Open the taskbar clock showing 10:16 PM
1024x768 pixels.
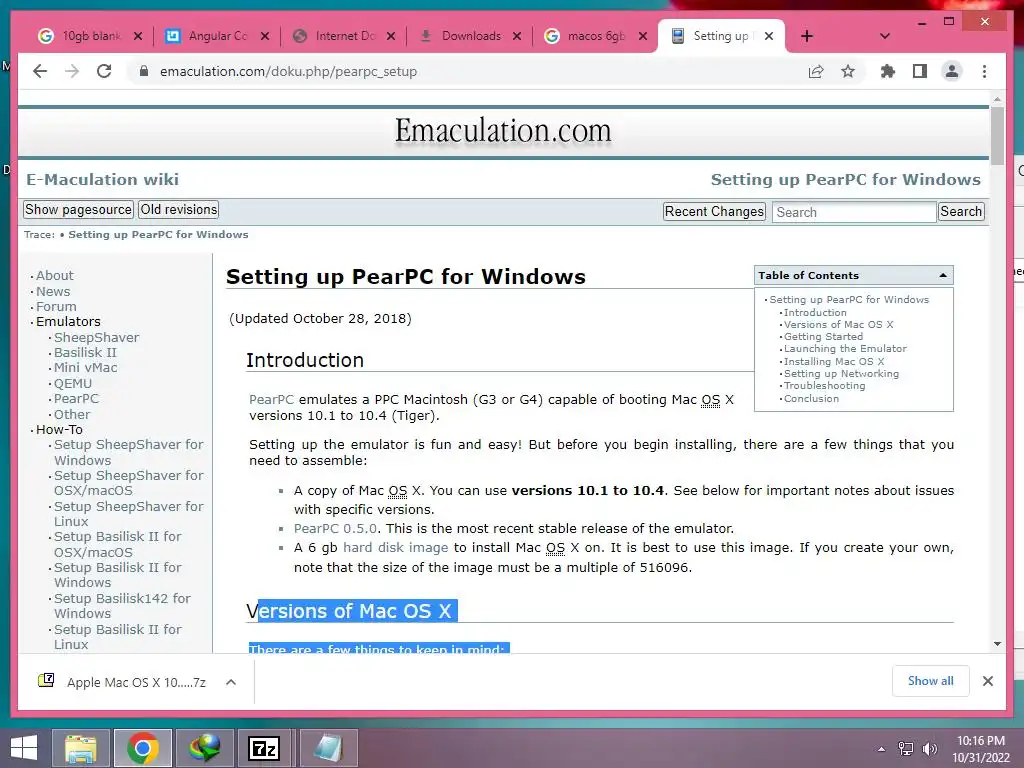[x=980, y=749]
